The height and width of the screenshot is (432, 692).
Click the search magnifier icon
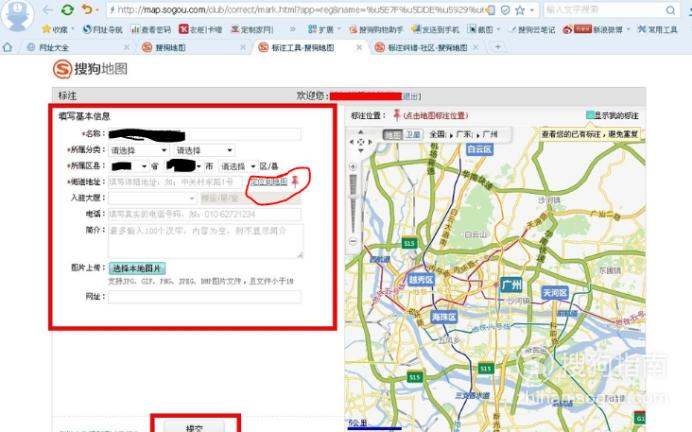(670, 10)
